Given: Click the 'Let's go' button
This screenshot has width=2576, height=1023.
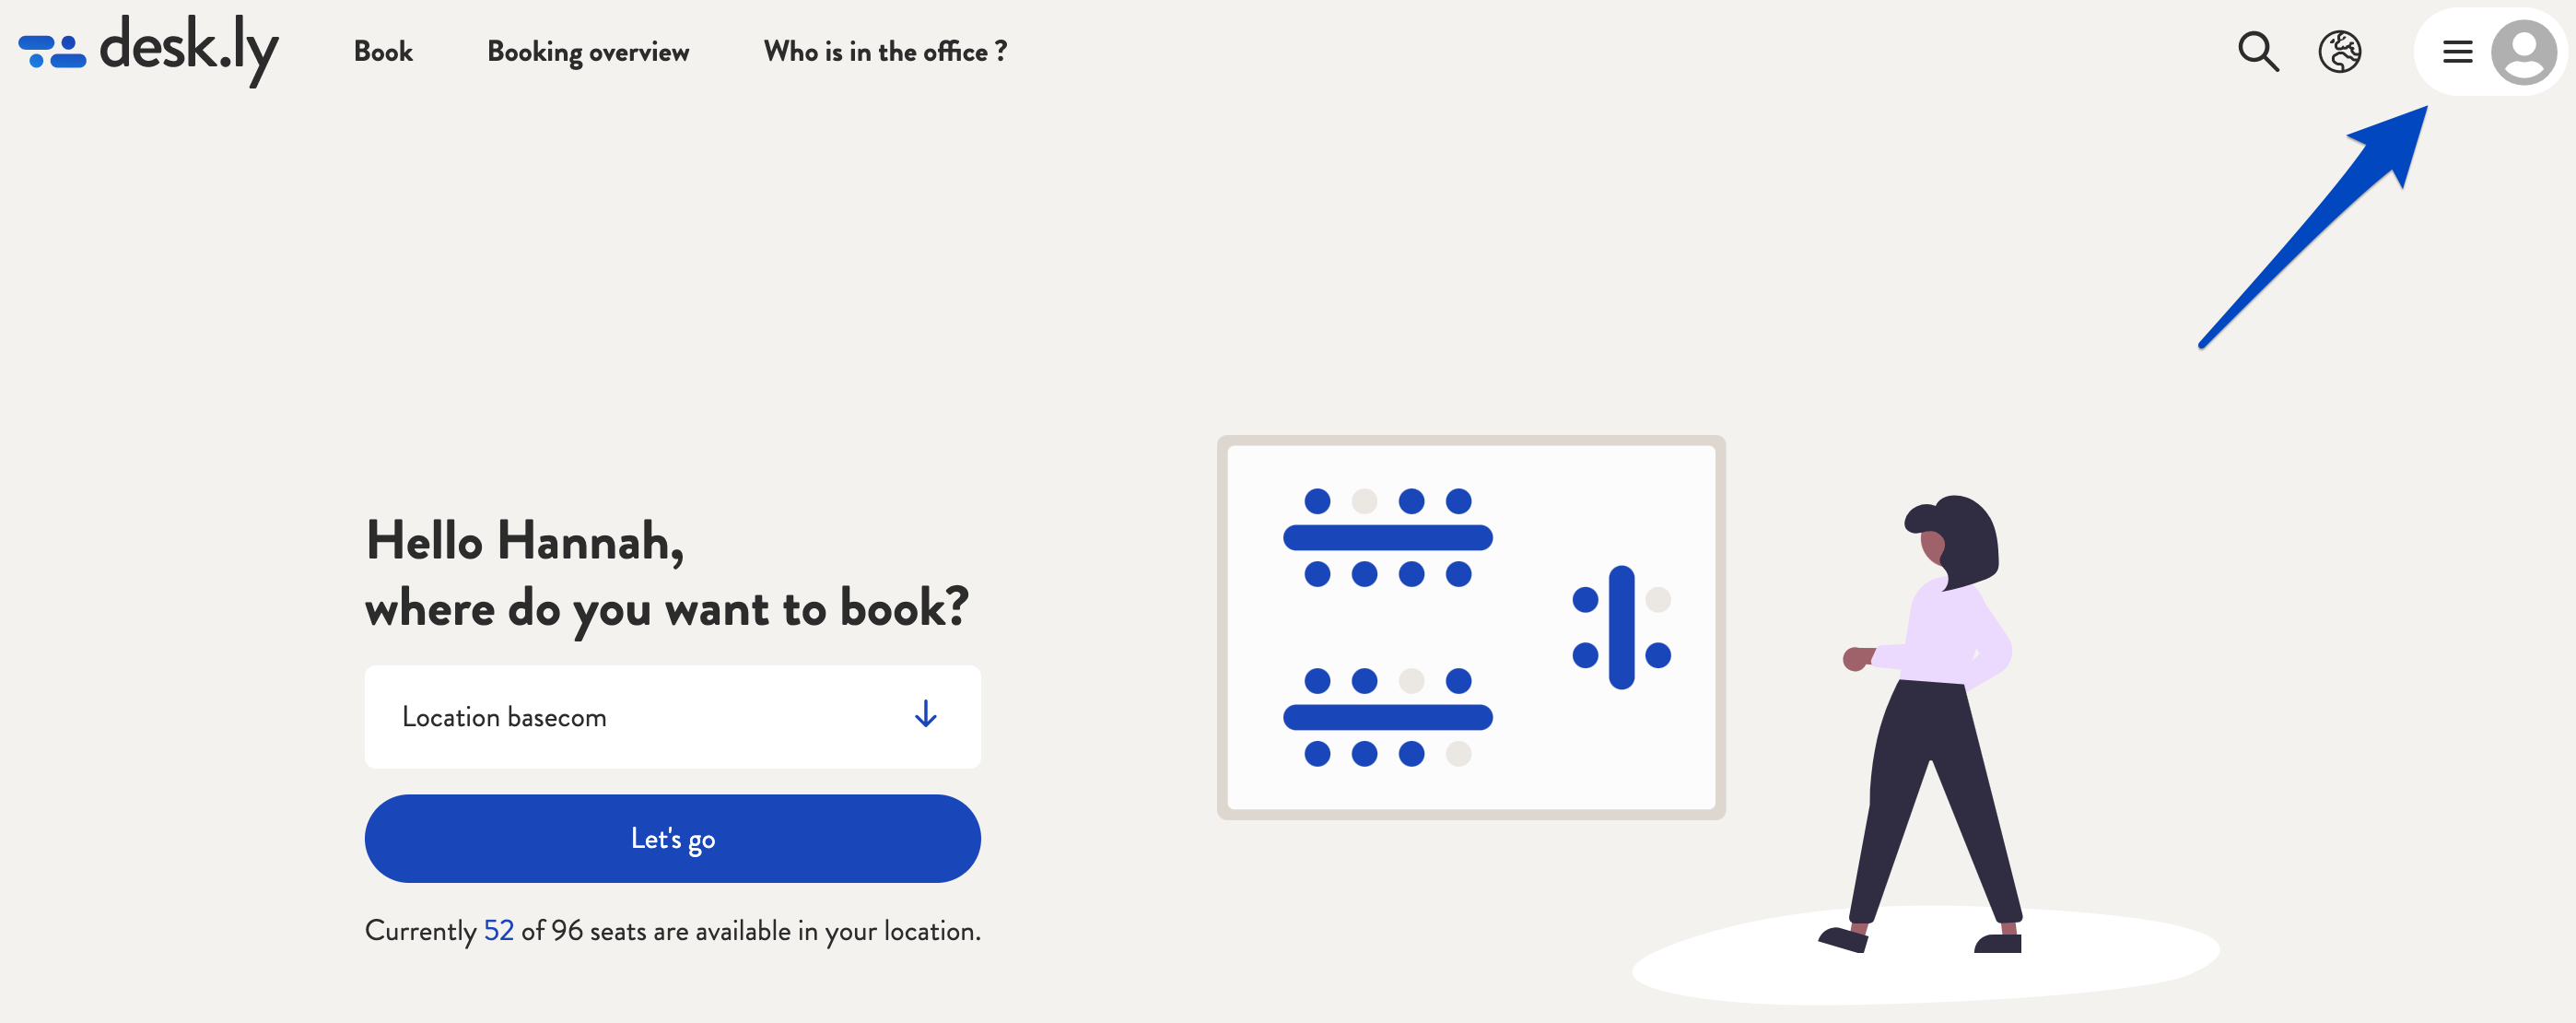Looking at the screenshot, I should [x=671, y=837].
